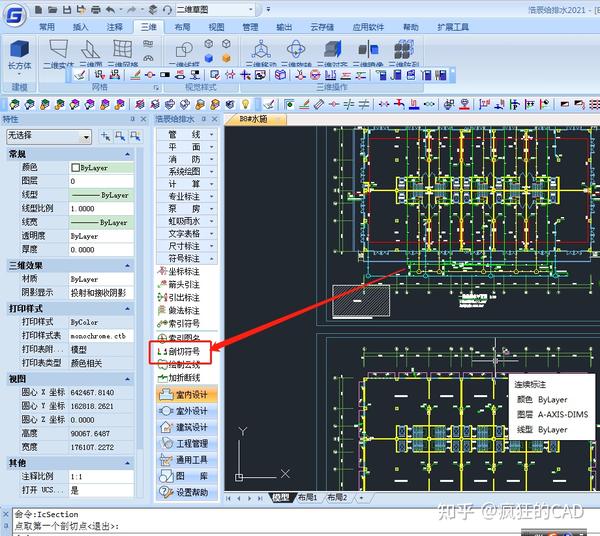Collapse the 视图 properties section

127,379
